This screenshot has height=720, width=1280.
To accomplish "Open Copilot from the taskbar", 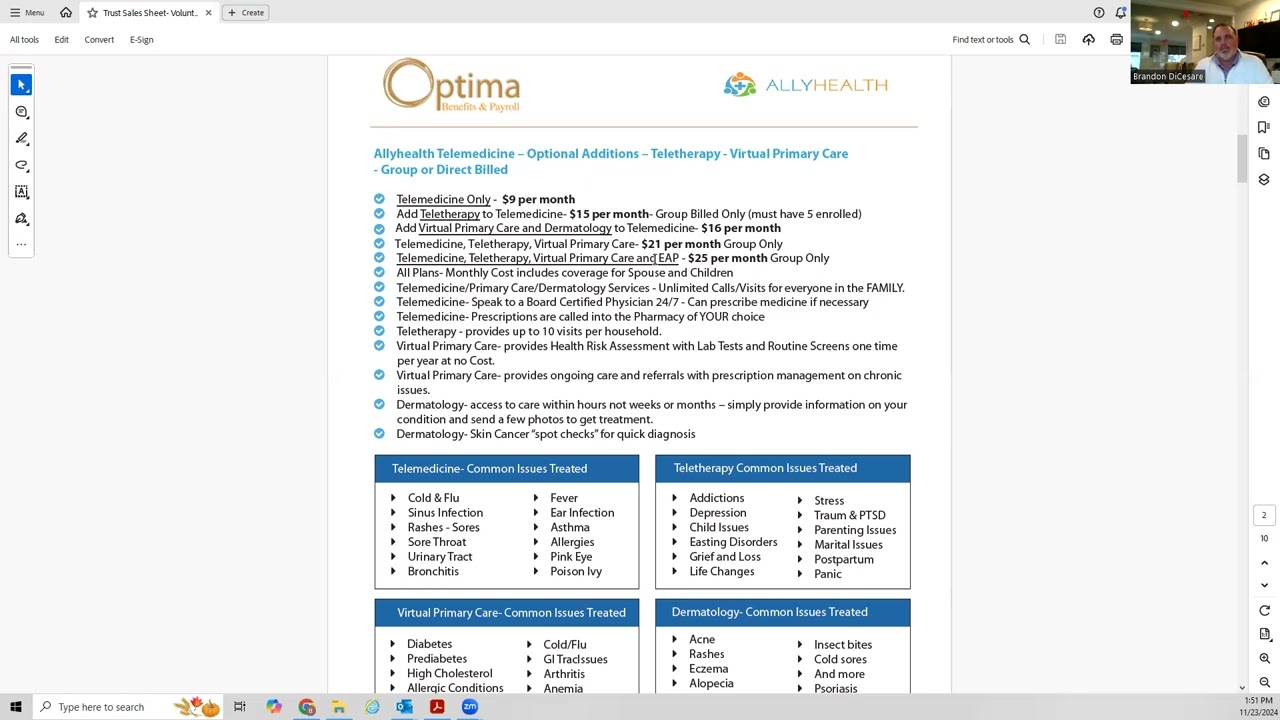I will 273,707.
